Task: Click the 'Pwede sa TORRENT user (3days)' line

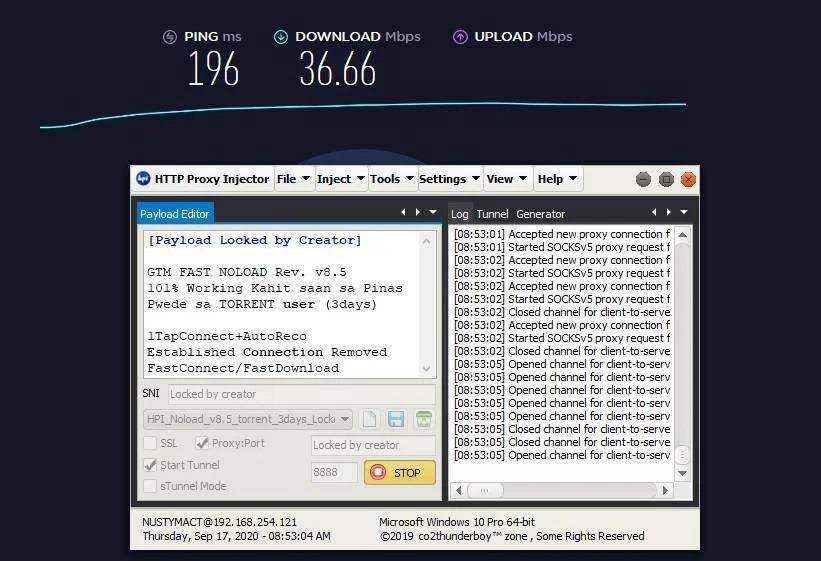Action: (x=262, y=304)
